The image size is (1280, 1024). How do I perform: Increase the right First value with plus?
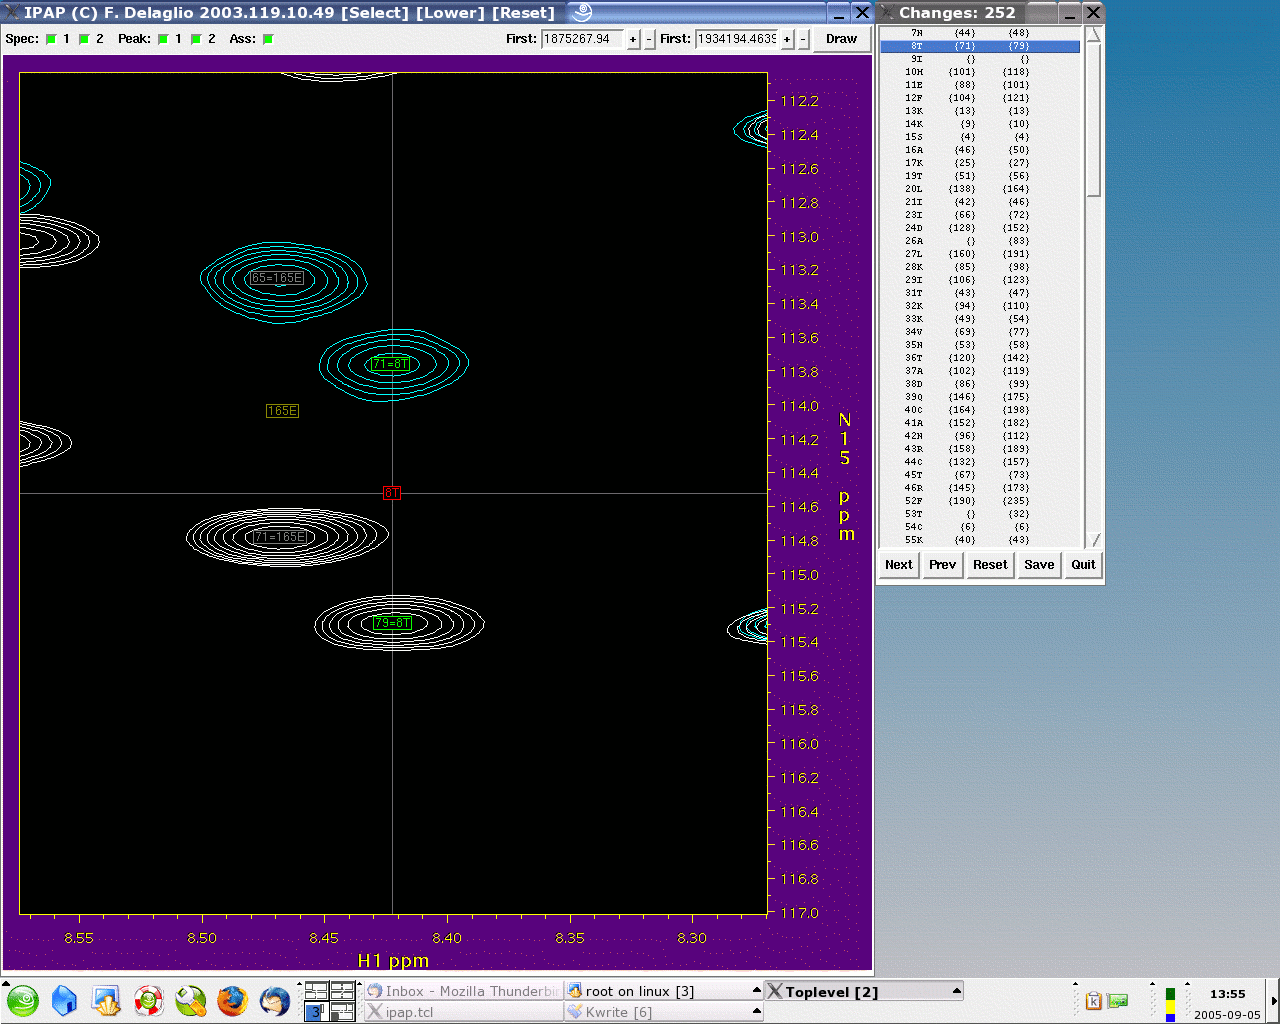click(x=787, y=39)
